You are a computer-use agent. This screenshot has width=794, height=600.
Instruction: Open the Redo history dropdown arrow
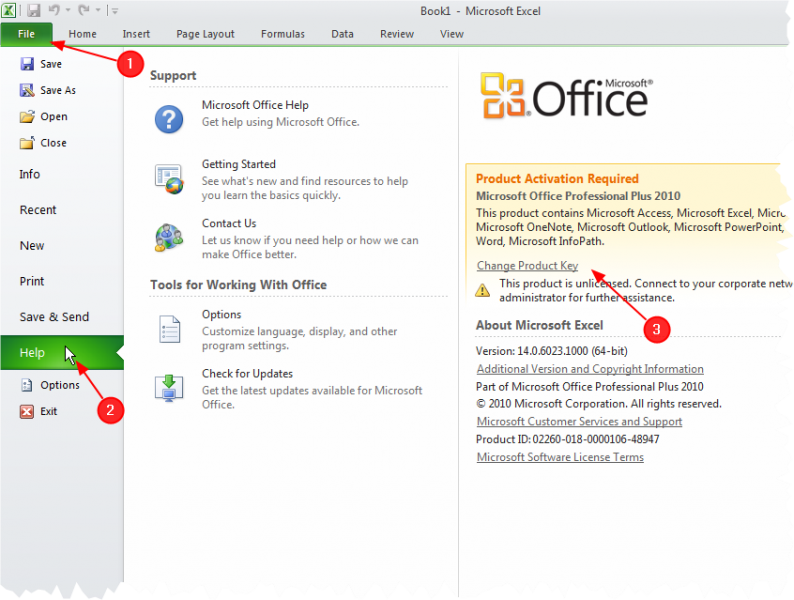[98, 10]
